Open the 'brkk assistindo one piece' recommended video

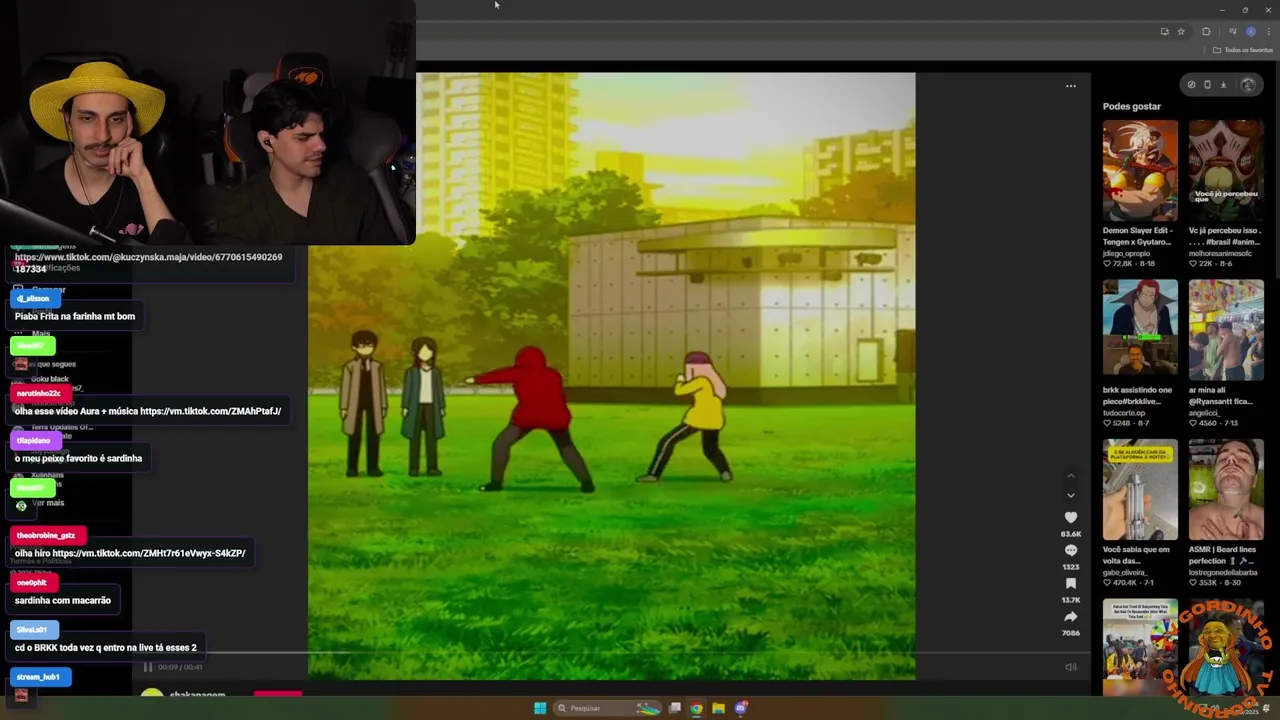point(1140,329)
